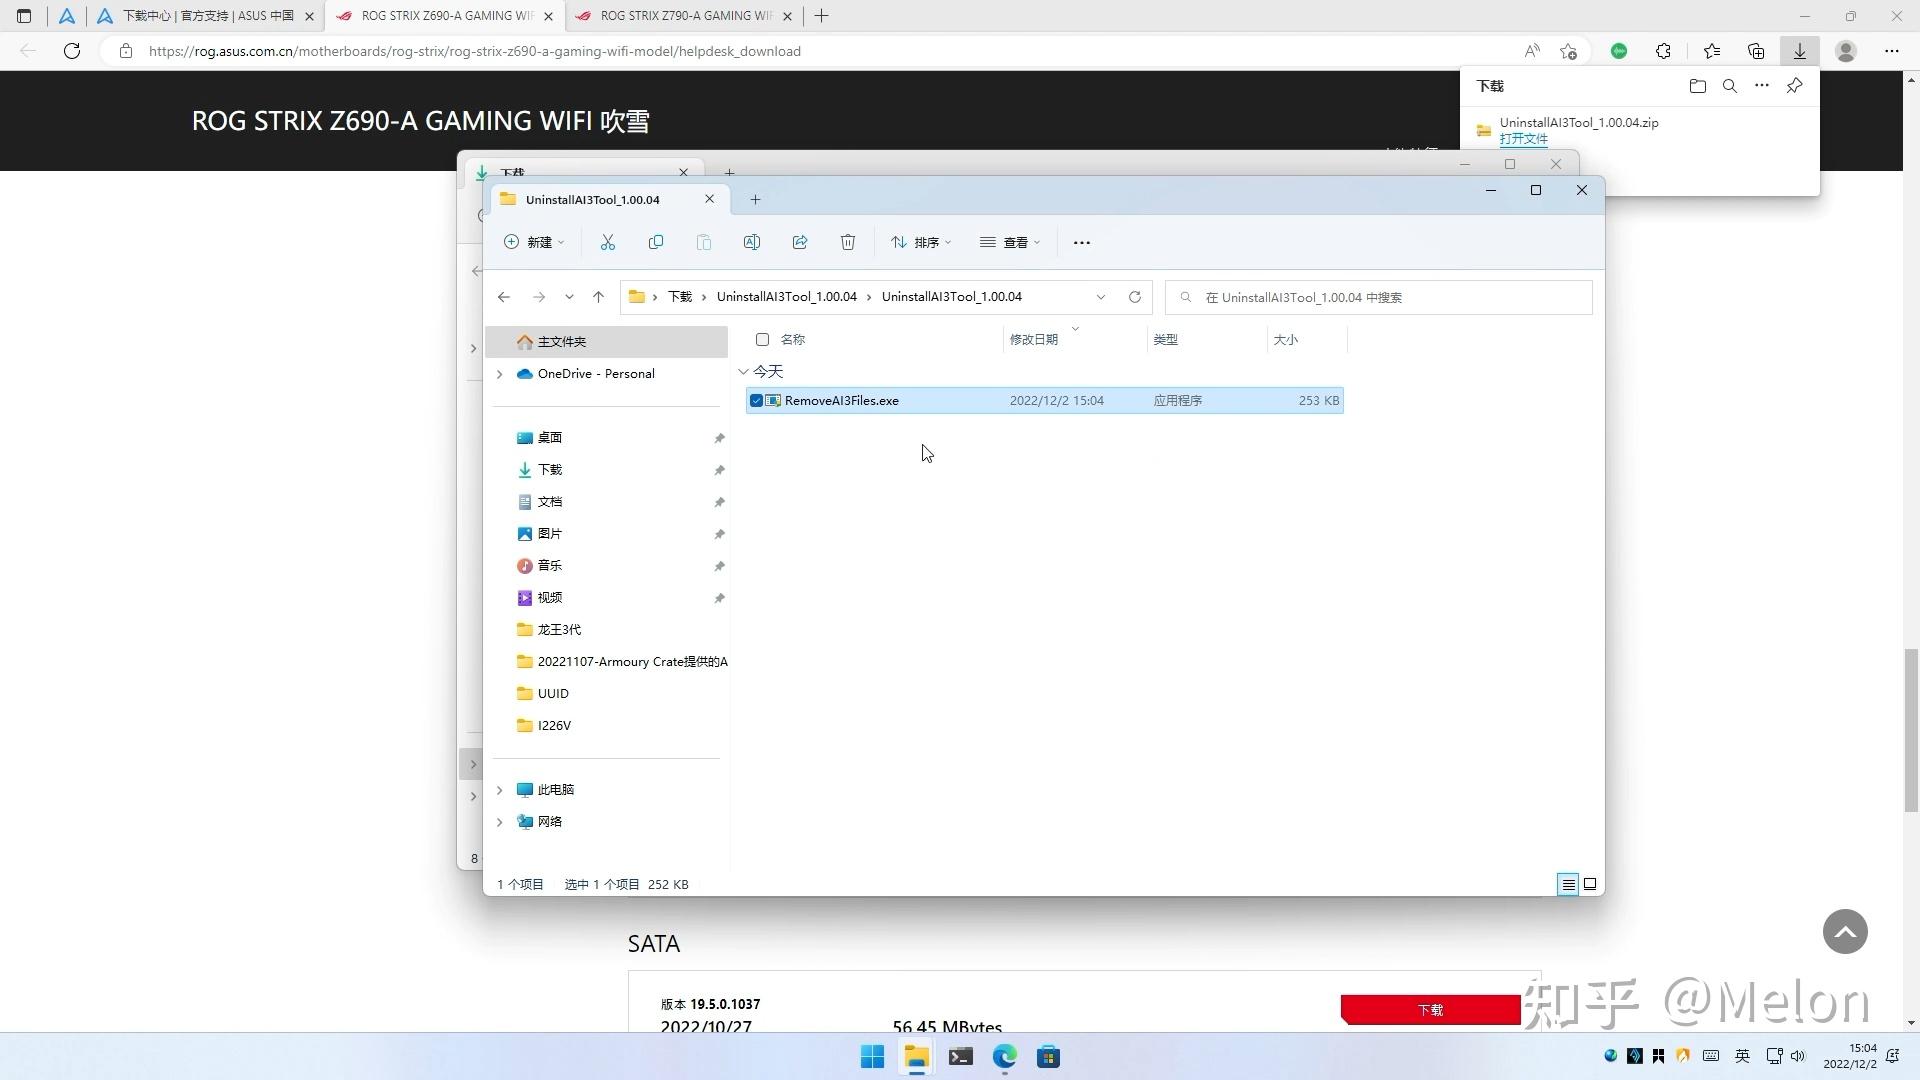Expand the OneDrive - Personal tree item
The width and height of the screenshot is (1920, 1080).
coord(500,374)
